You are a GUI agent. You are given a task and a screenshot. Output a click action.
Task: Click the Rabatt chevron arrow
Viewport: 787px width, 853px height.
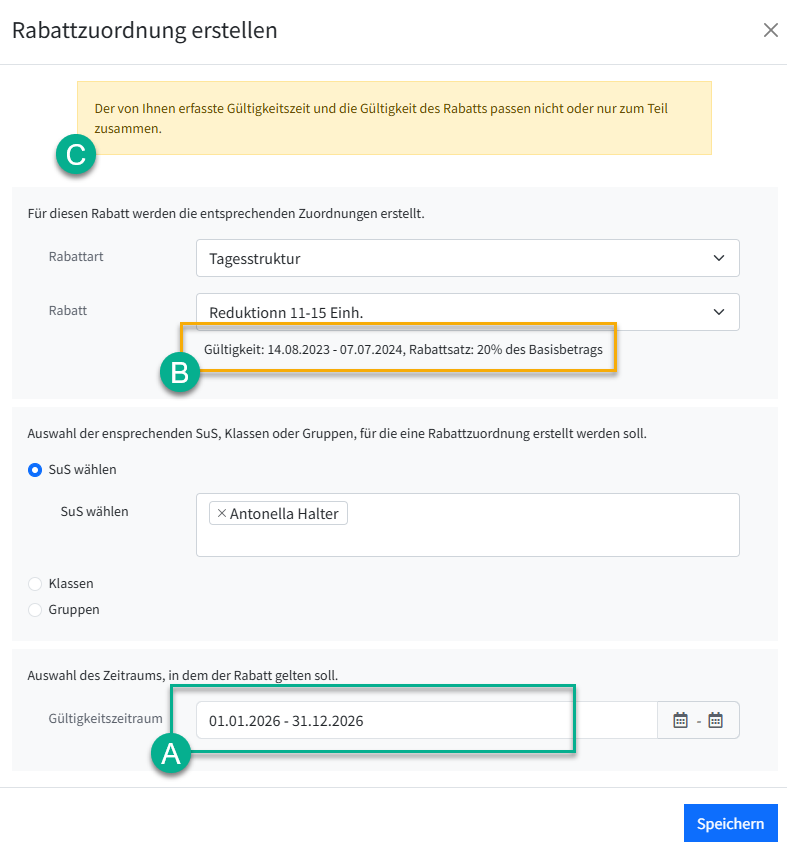click(x=719, y=312)
